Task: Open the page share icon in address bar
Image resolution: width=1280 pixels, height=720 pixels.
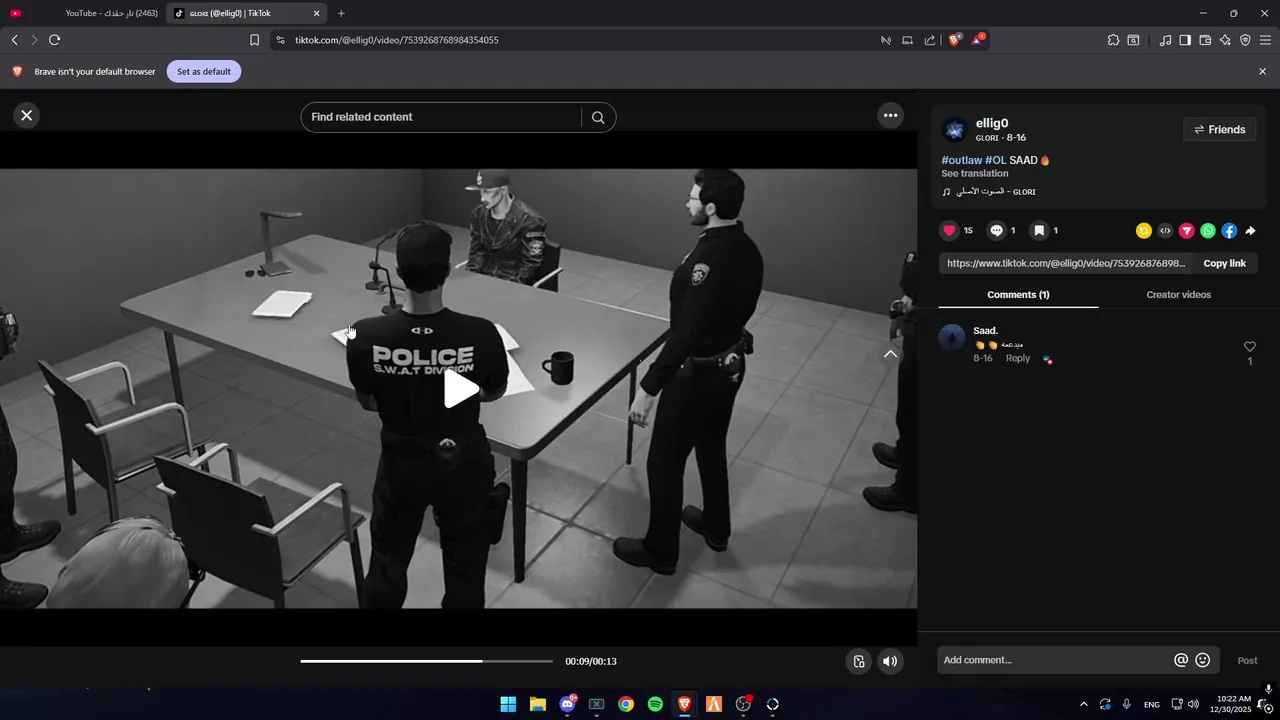Action: coord(930,40)
